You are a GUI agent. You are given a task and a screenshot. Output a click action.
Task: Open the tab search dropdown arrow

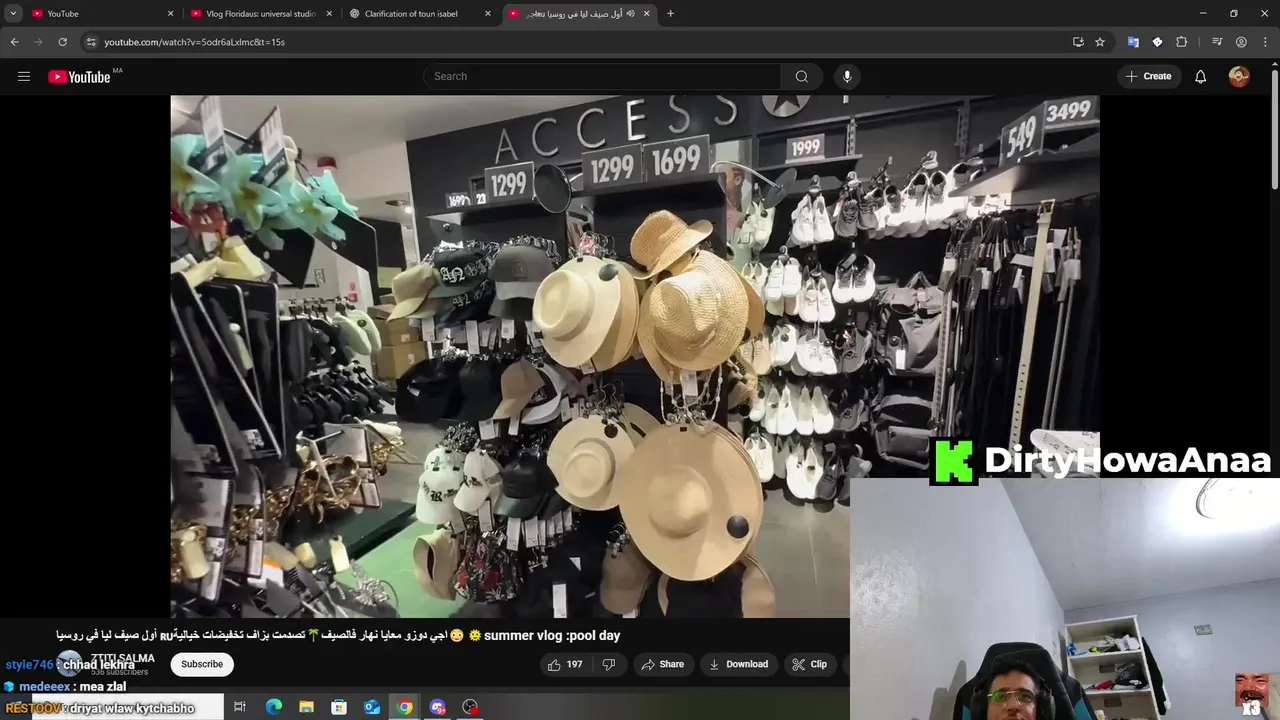click(x=13, y=14)
